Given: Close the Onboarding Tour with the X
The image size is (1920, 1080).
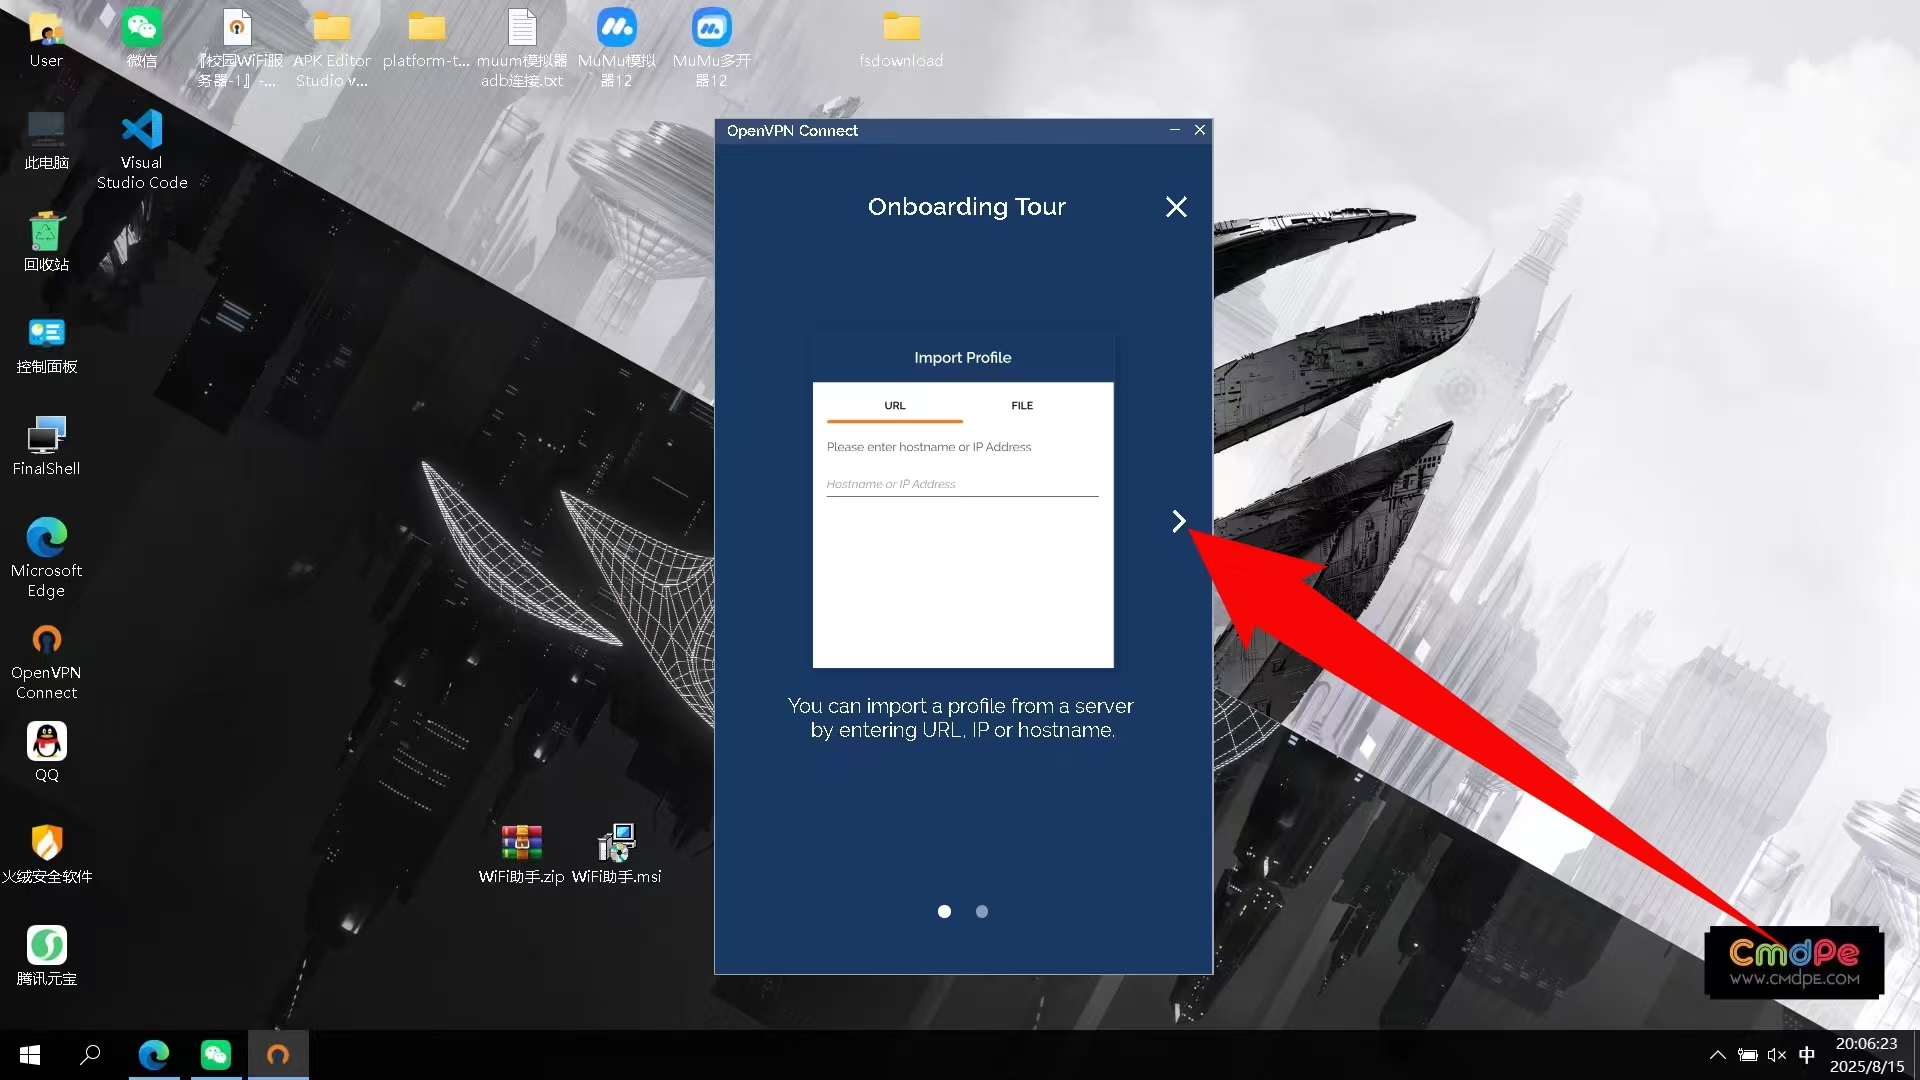Looking at the screenshot, I should click(x=1176, y=207).
